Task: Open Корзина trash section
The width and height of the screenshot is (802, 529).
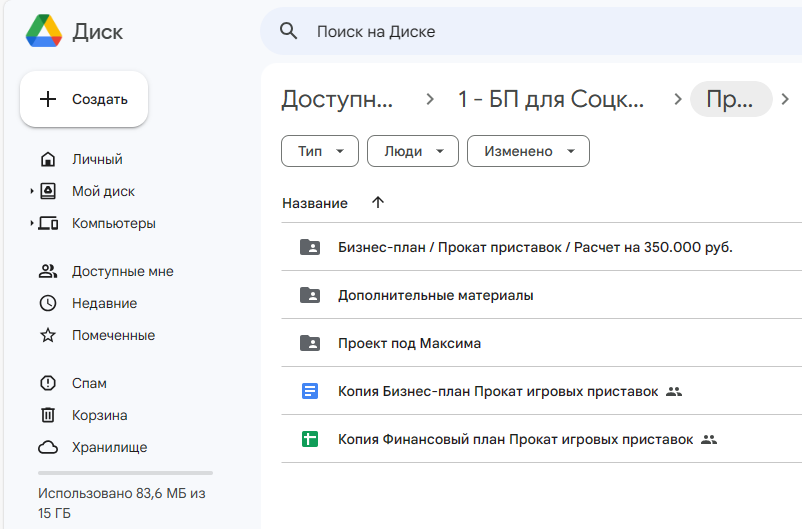Action: 99,415
